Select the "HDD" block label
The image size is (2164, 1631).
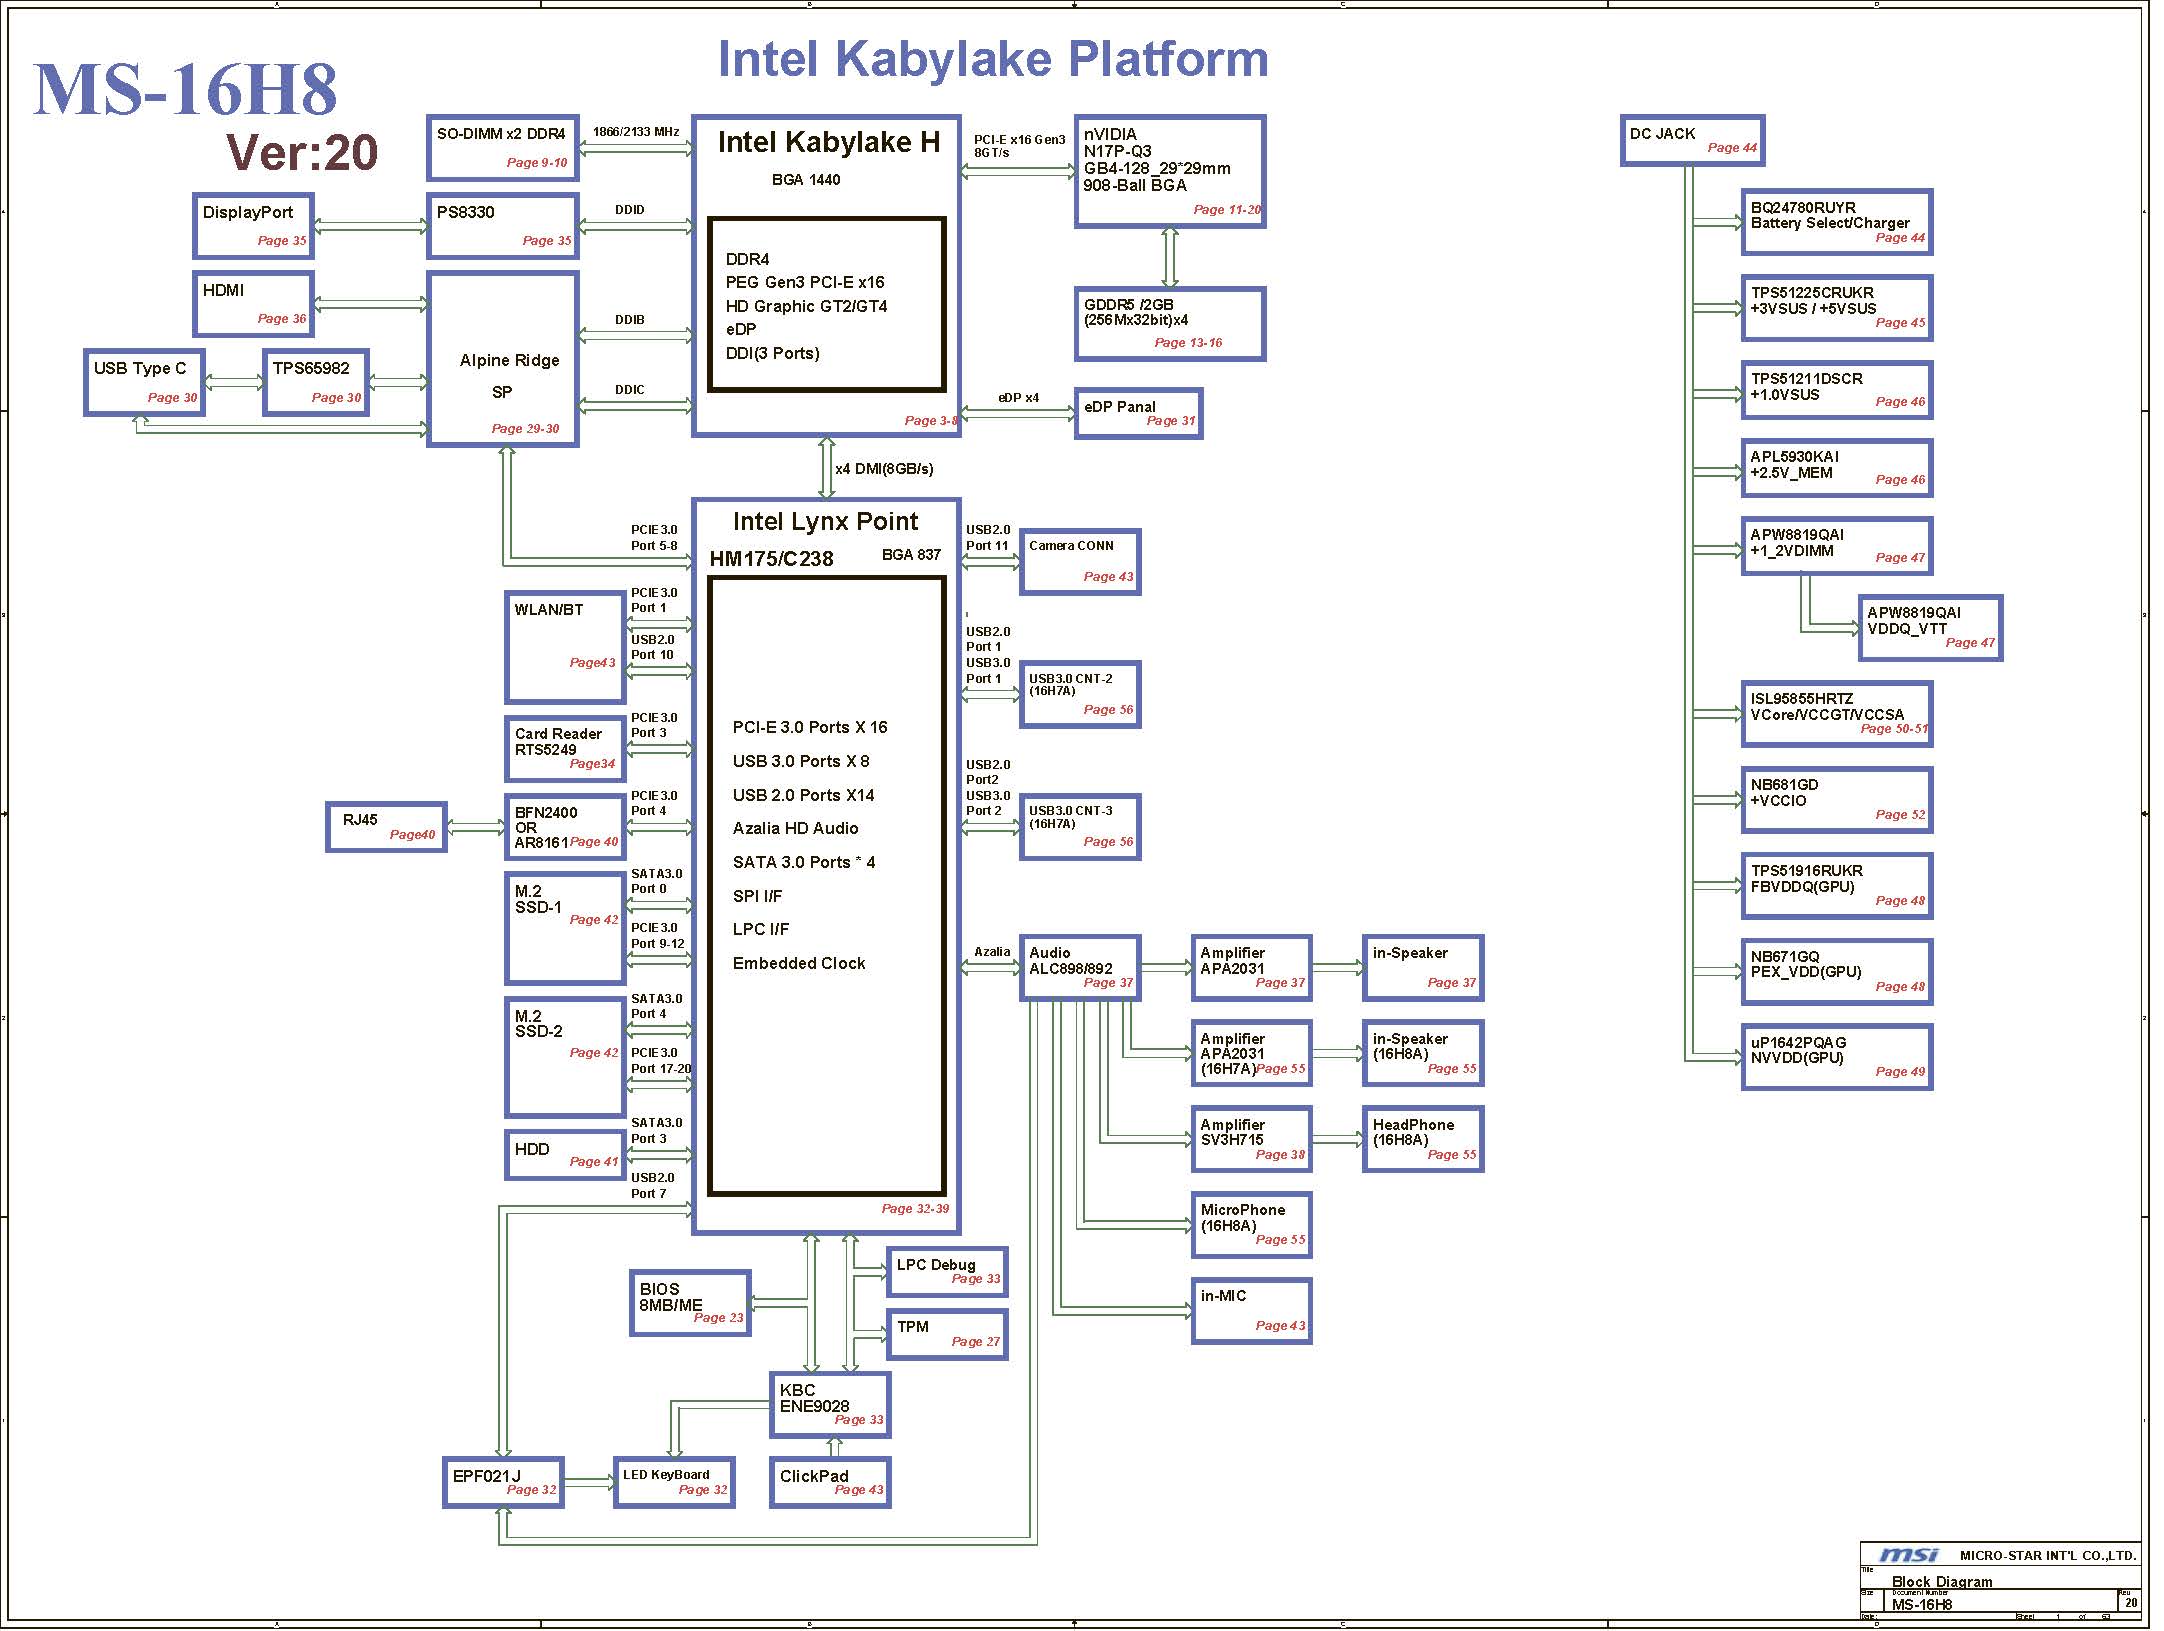coord(532,1149)
